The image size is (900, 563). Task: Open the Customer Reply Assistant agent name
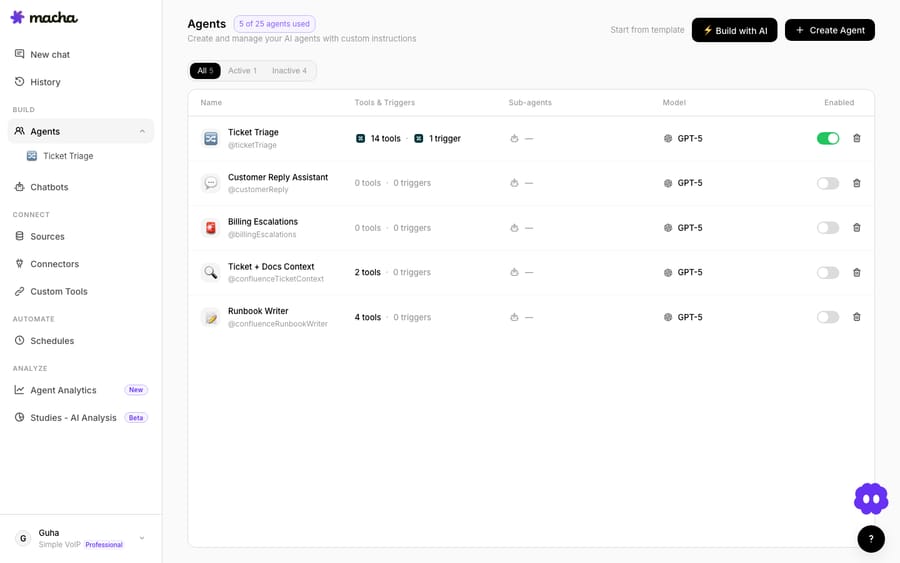pyautogui.click(x=278, y=177)
